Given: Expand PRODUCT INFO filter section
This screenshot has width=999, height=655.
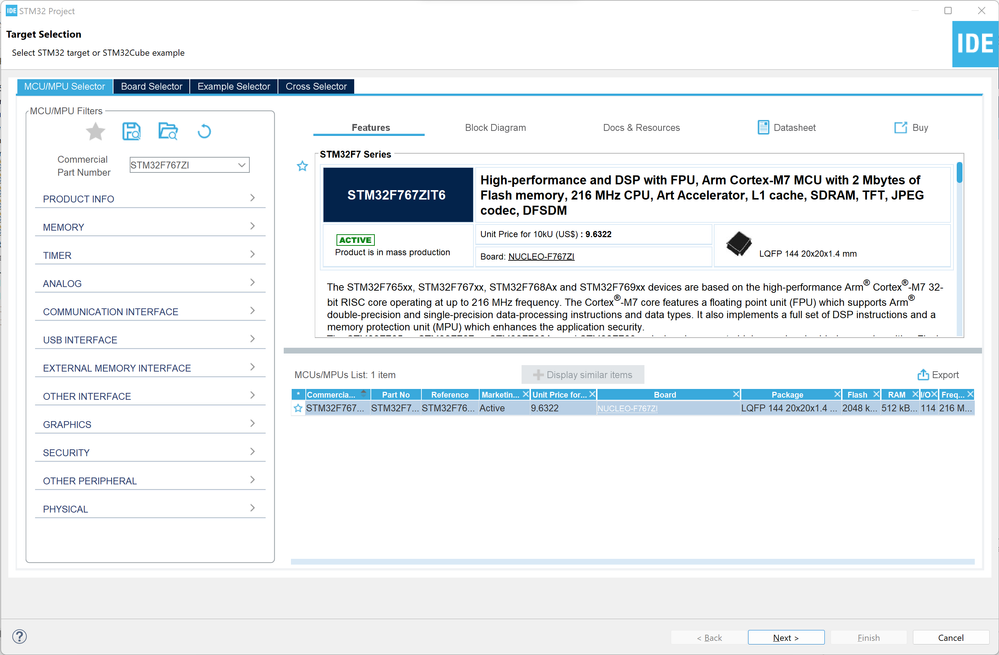Looking at the screenshot, I should 150,199.
